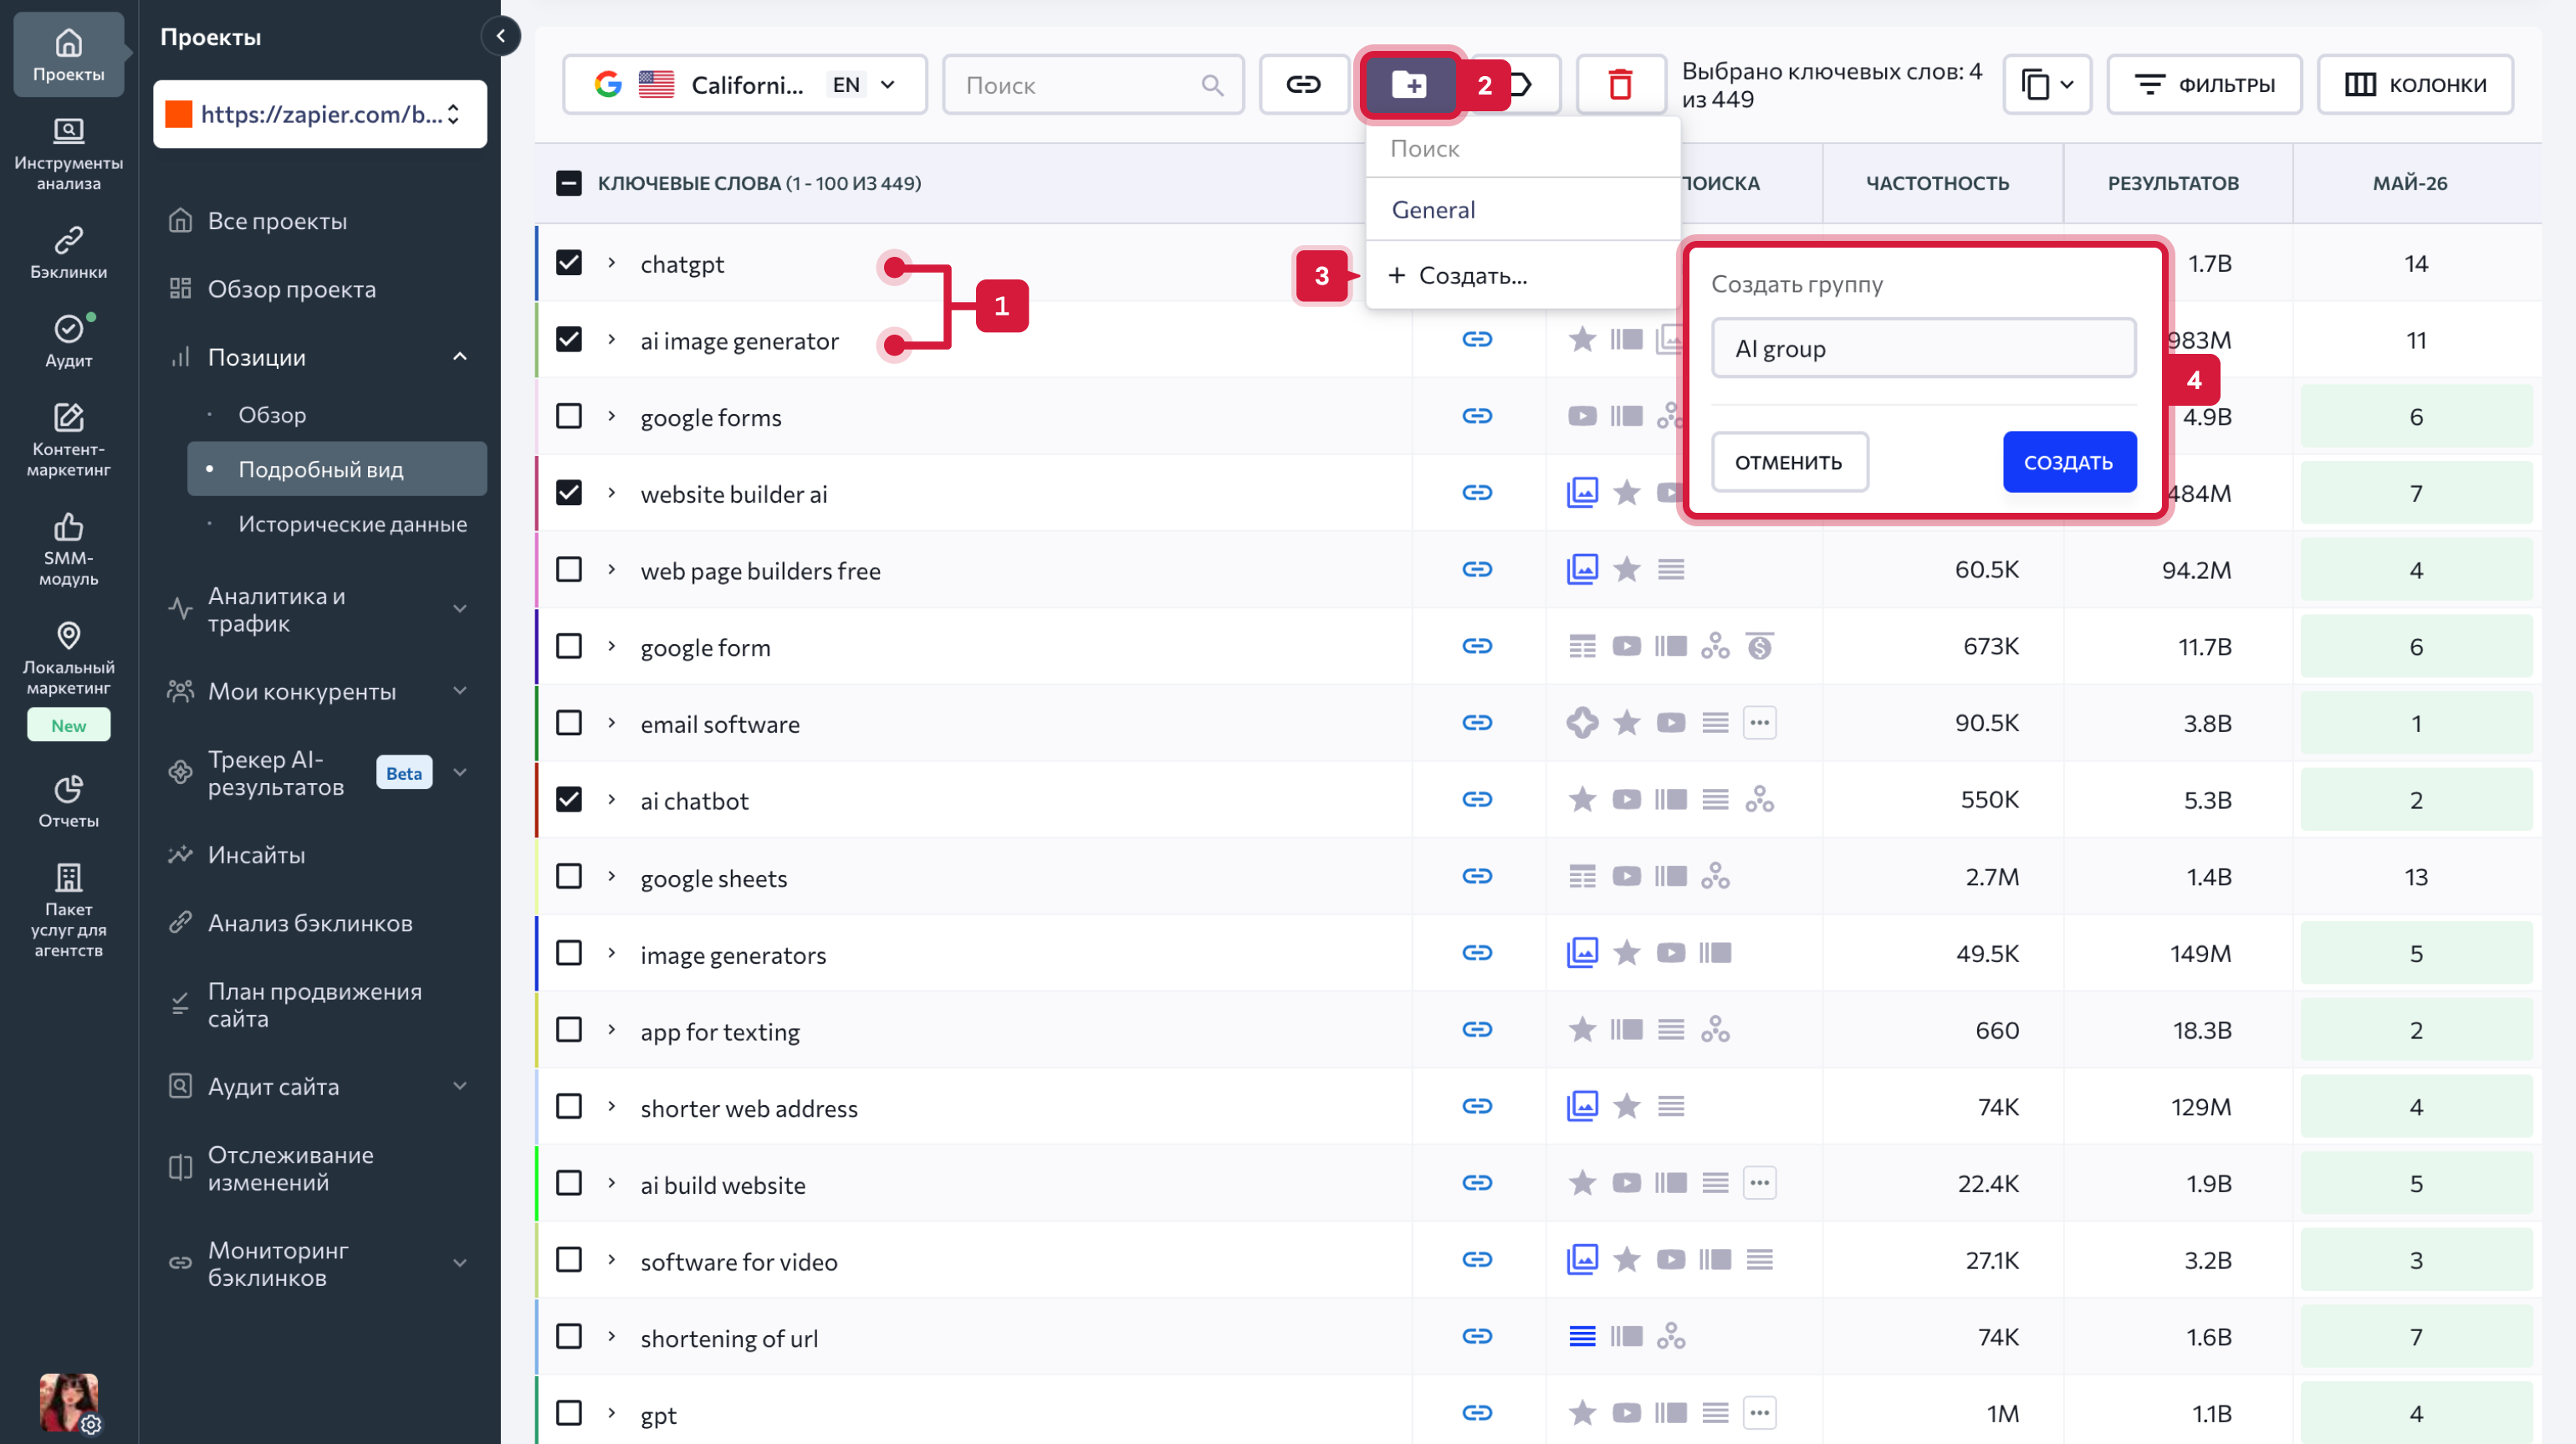This screenshot has height=1444, width=2576.
Task: Open Инструменты анализа in the left rail
Action: coord(68,153)
